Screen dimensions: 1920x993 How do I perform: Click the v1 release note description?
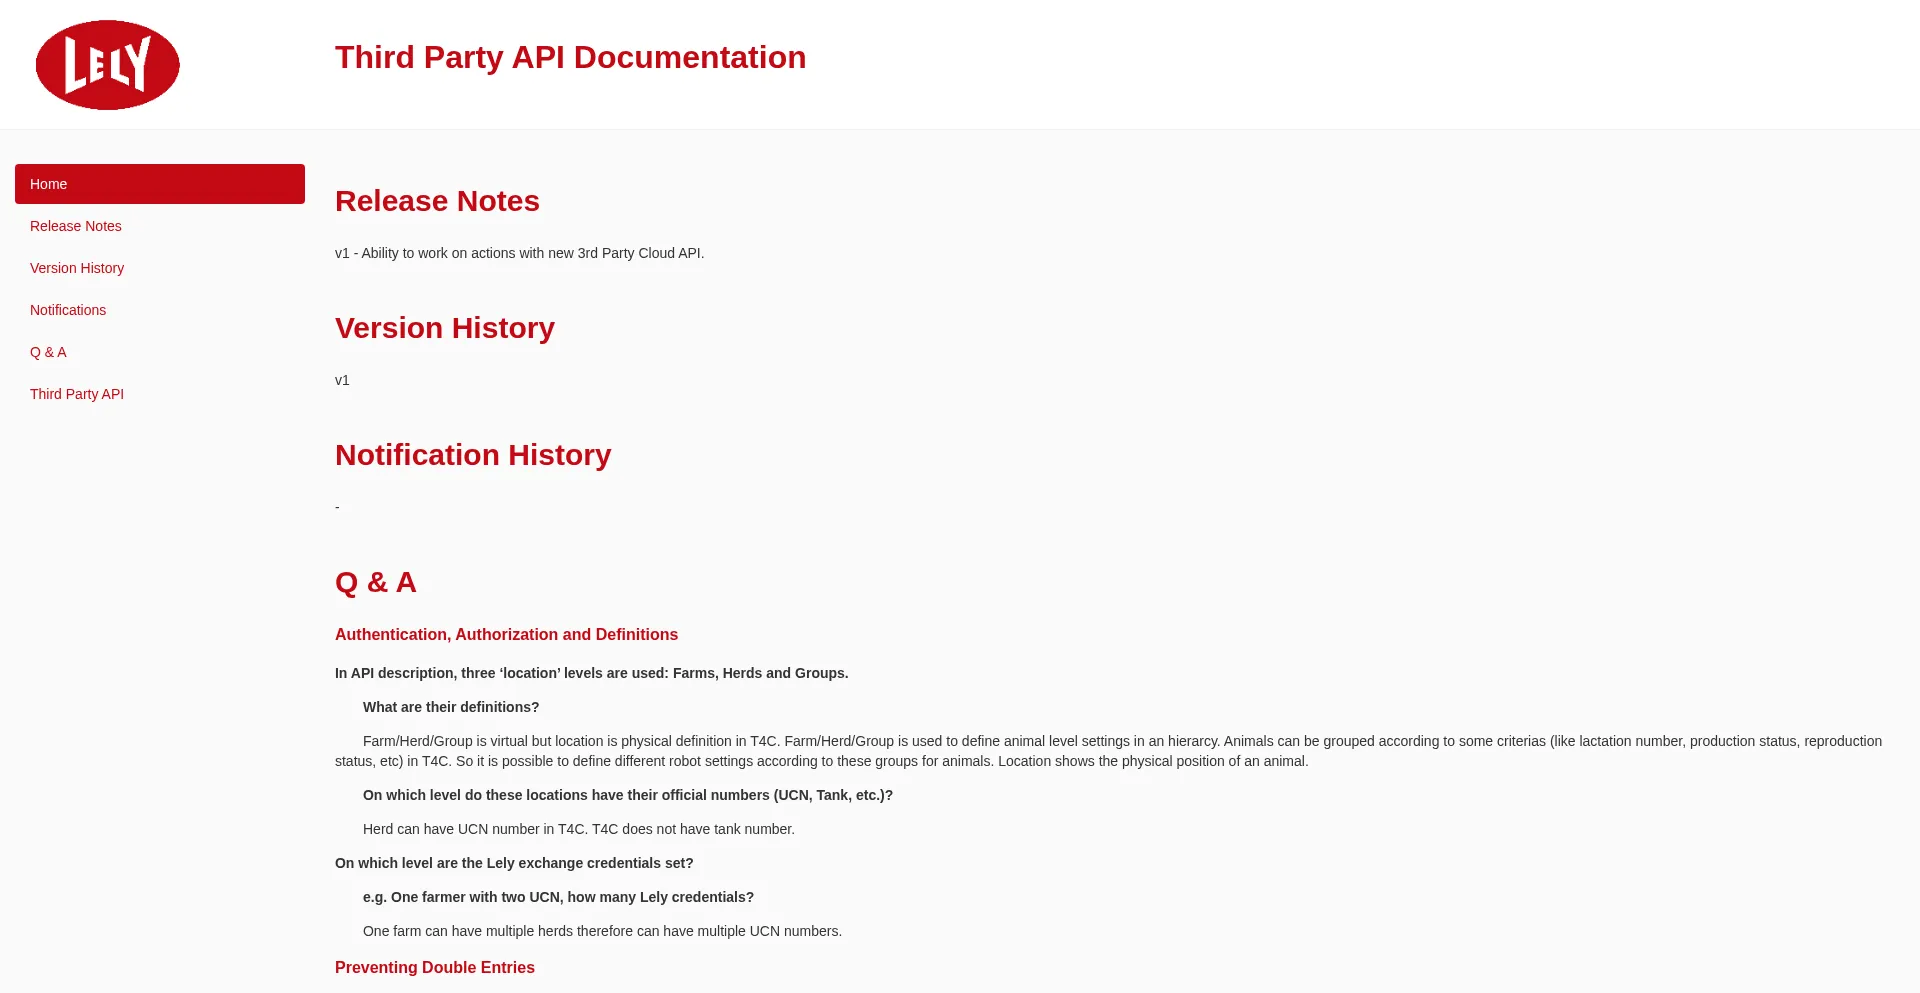pos(520,253)
